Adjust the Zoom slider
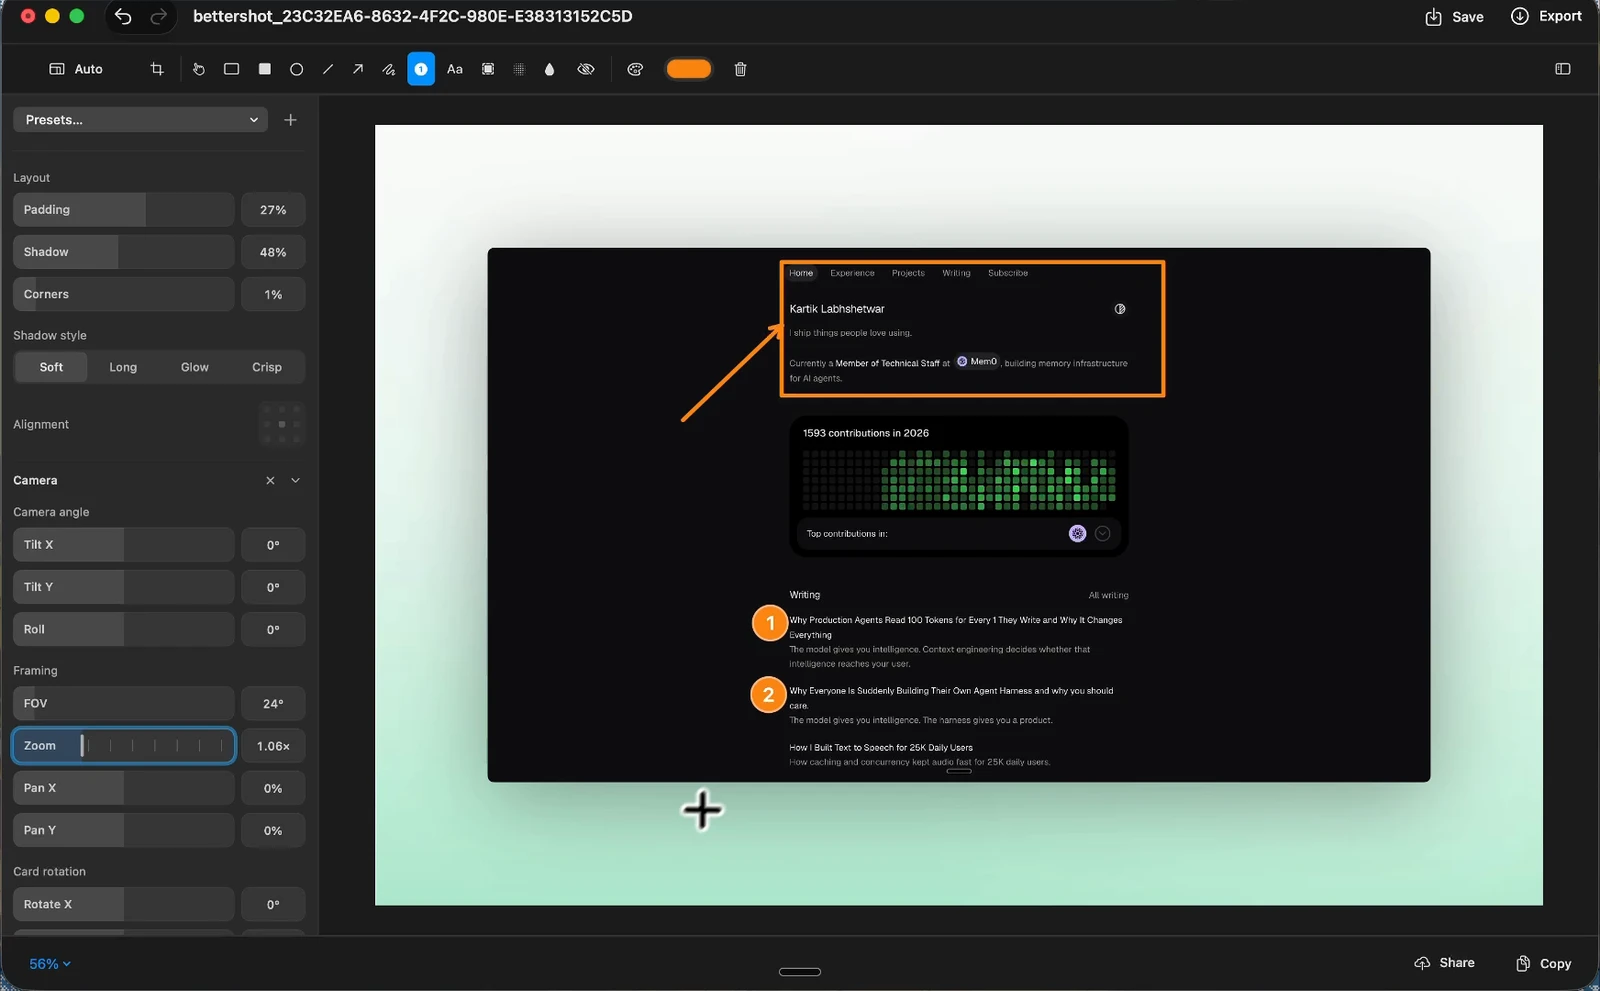Screen dimensions: 1600x991 (x=124, y=746)
